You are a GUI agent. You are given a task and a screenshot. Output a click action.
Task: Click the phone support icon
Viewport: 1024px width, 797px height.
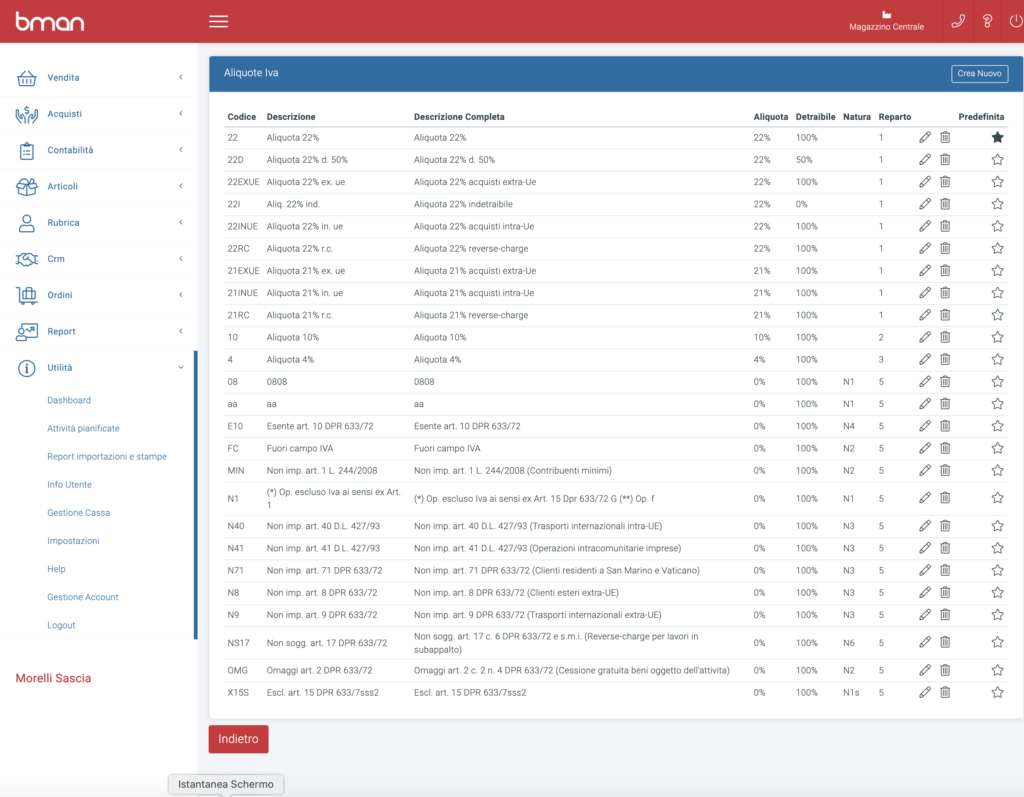tap(958, 22)
